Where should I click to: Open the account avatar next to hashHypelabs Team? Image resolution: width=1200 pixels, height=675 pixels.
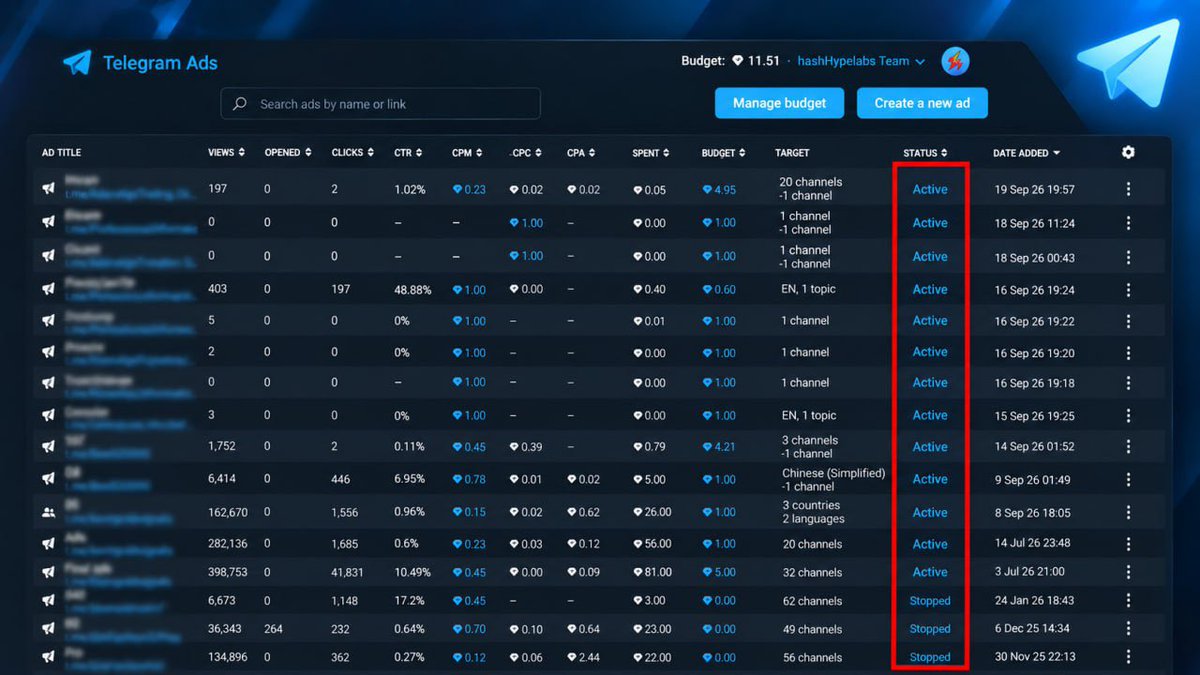coord(955,61)
